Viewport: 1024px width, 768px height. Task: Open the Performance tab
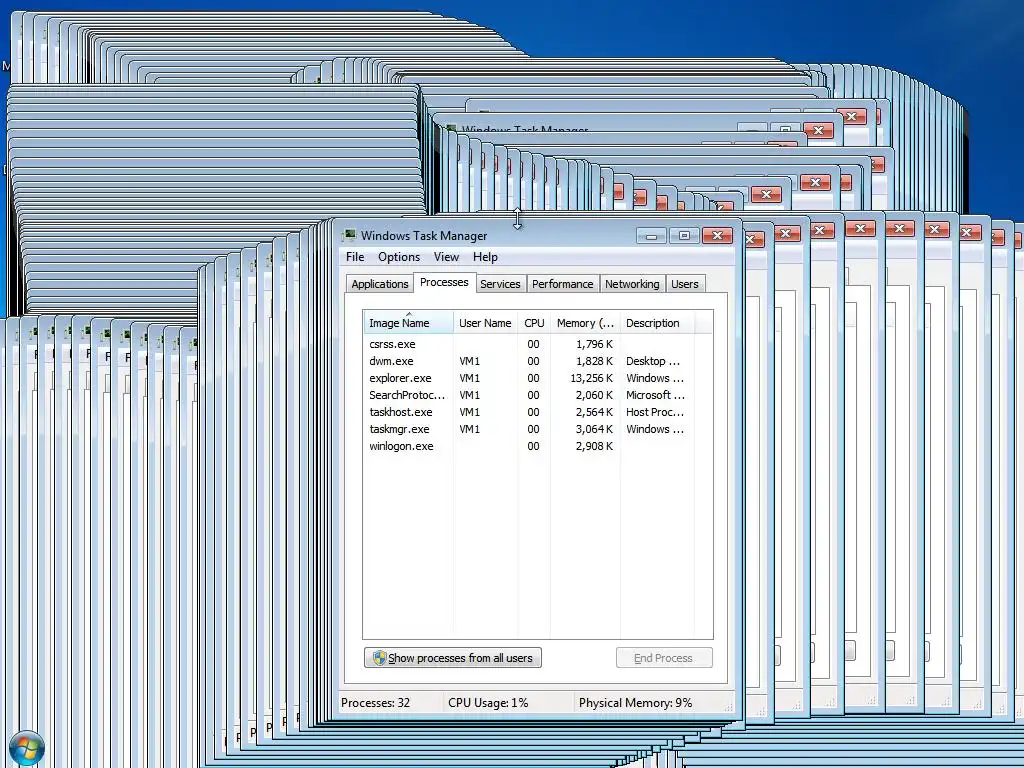click(x=562, y=284)
